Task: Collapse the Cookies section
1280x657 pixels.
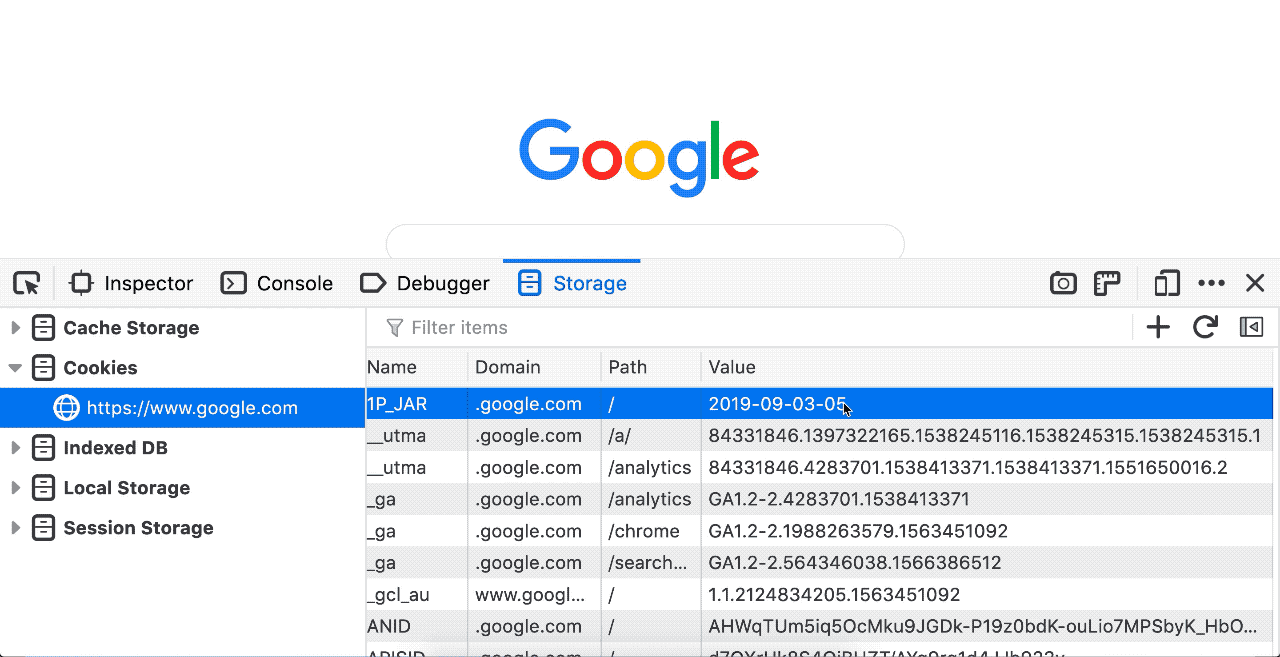Action: coord(16,368)
